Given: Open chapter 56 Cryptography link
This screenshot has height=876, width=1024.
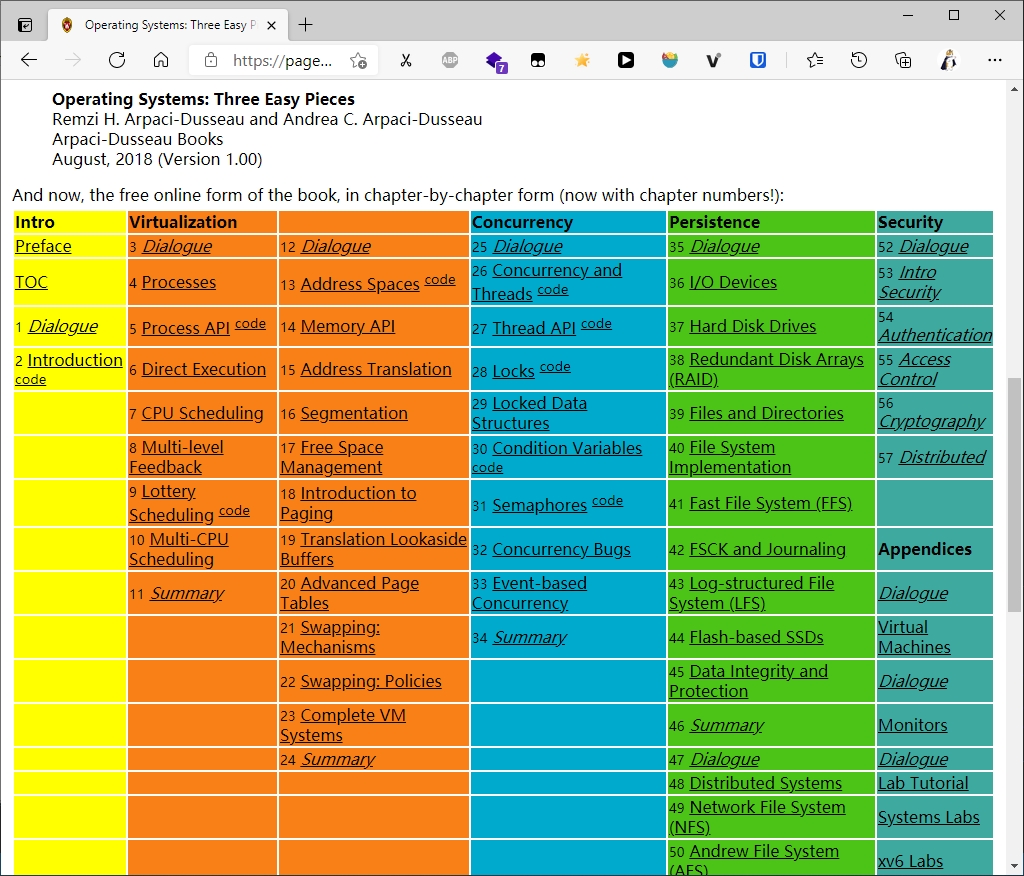Looking at the screenshot, I should (931, 421).
